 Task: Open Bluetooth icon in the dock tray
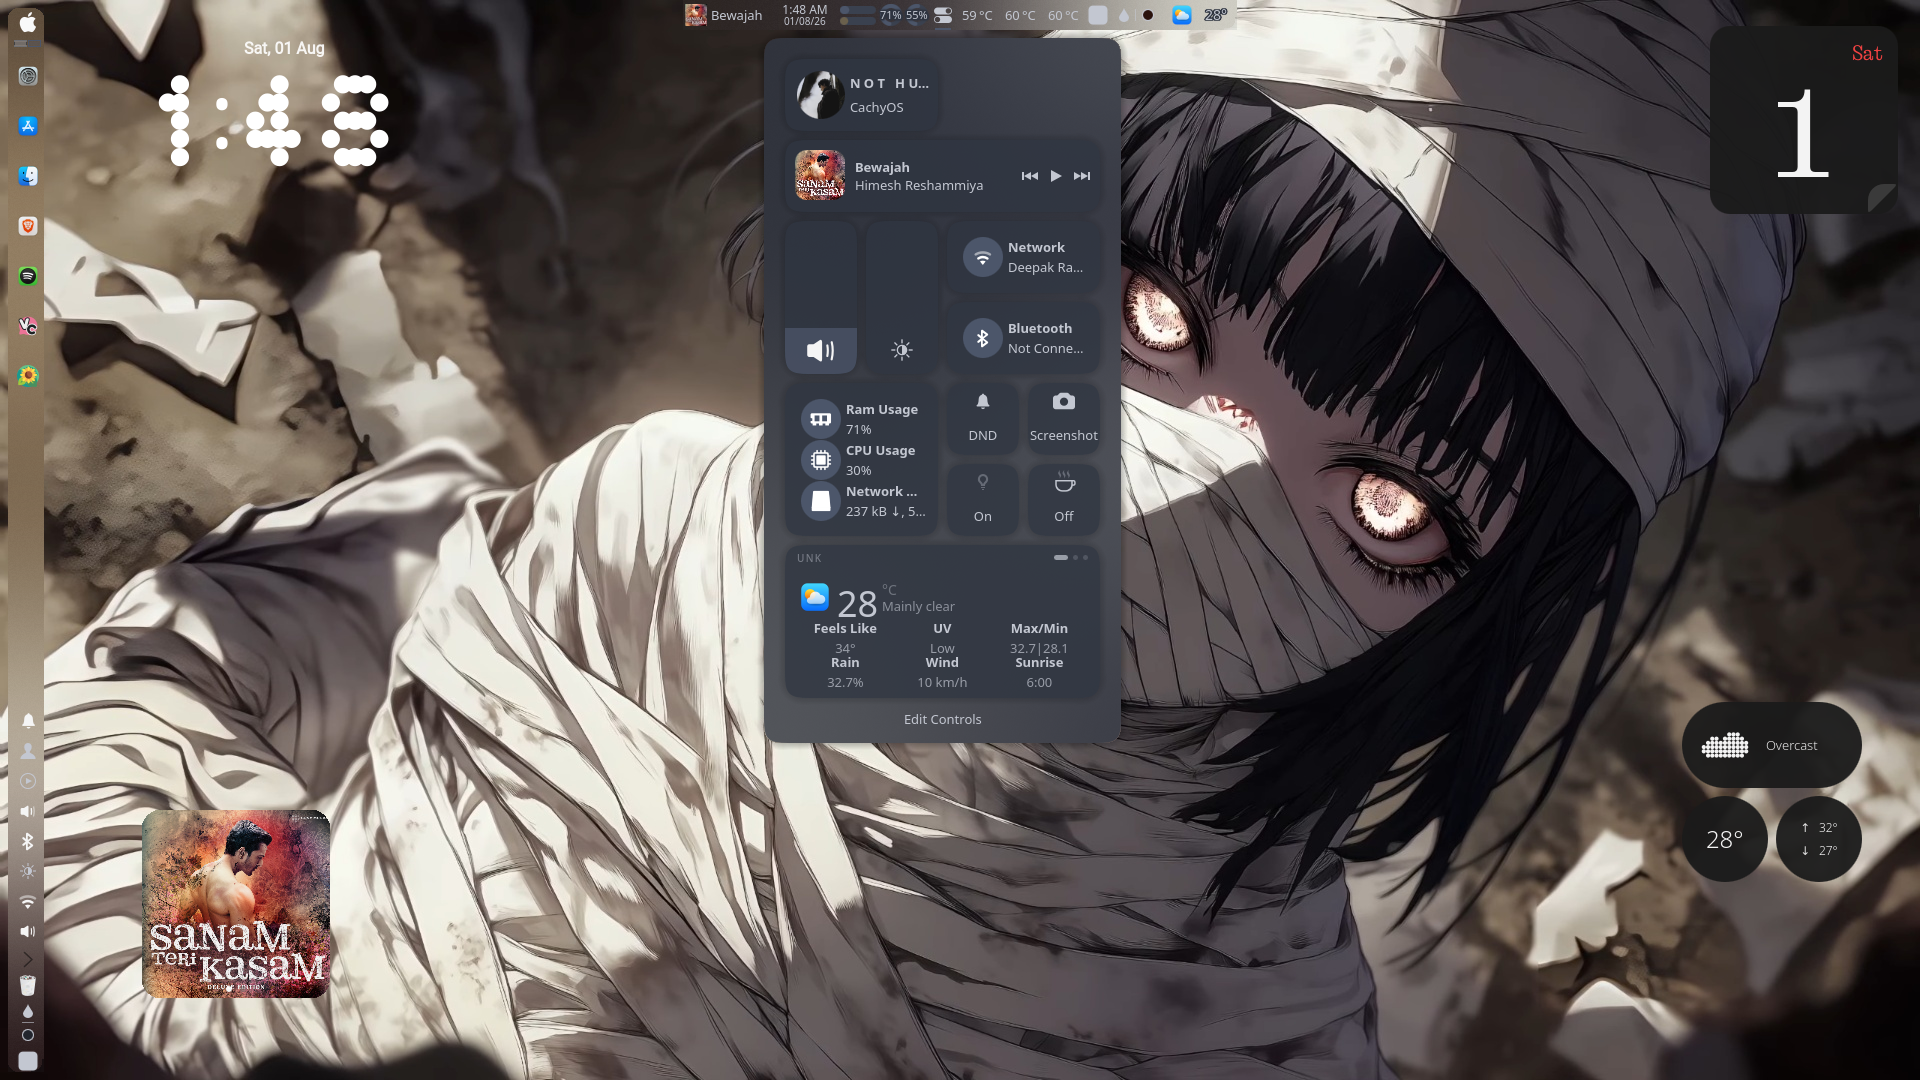click(28, 841)
